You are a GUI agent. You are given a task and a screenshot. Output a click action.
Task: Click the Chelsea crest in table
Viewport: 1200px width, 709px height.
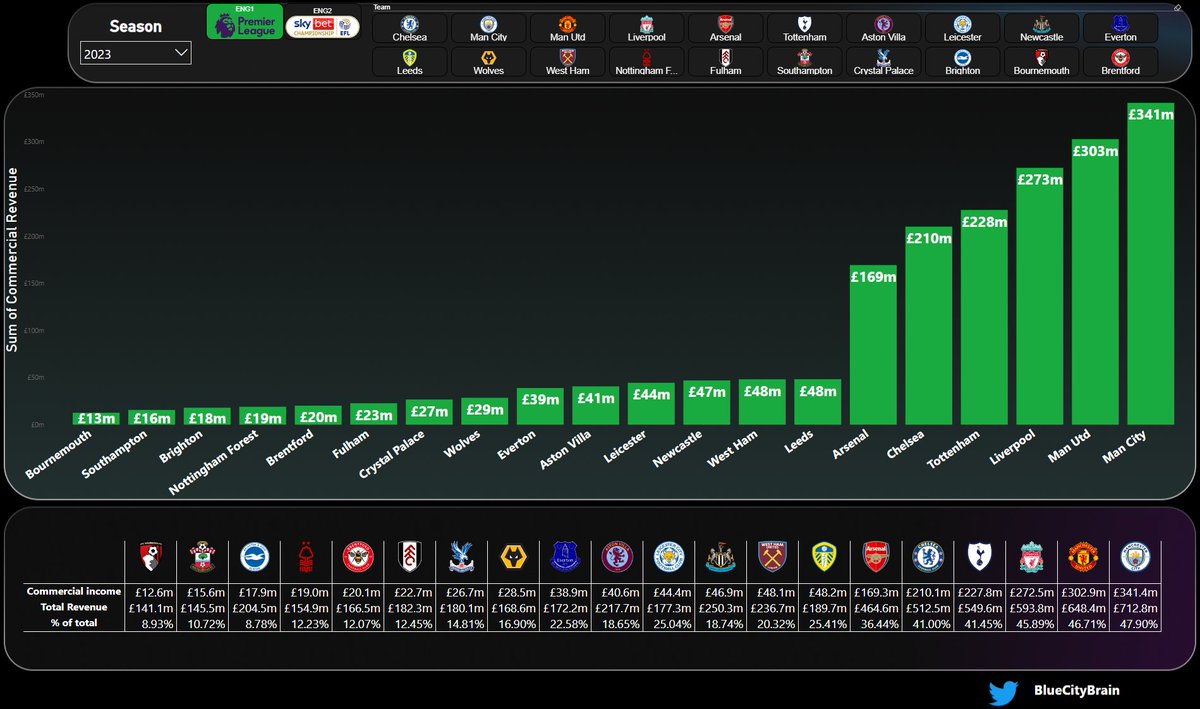tap(926, 556)
